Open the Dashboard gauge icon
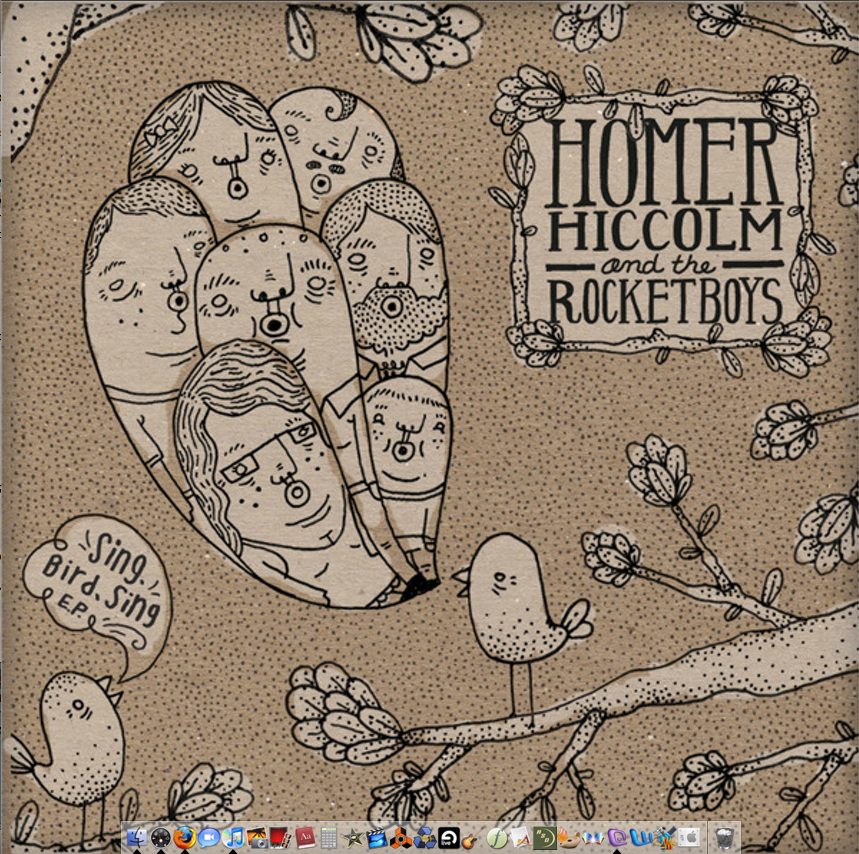 (161, 838)
